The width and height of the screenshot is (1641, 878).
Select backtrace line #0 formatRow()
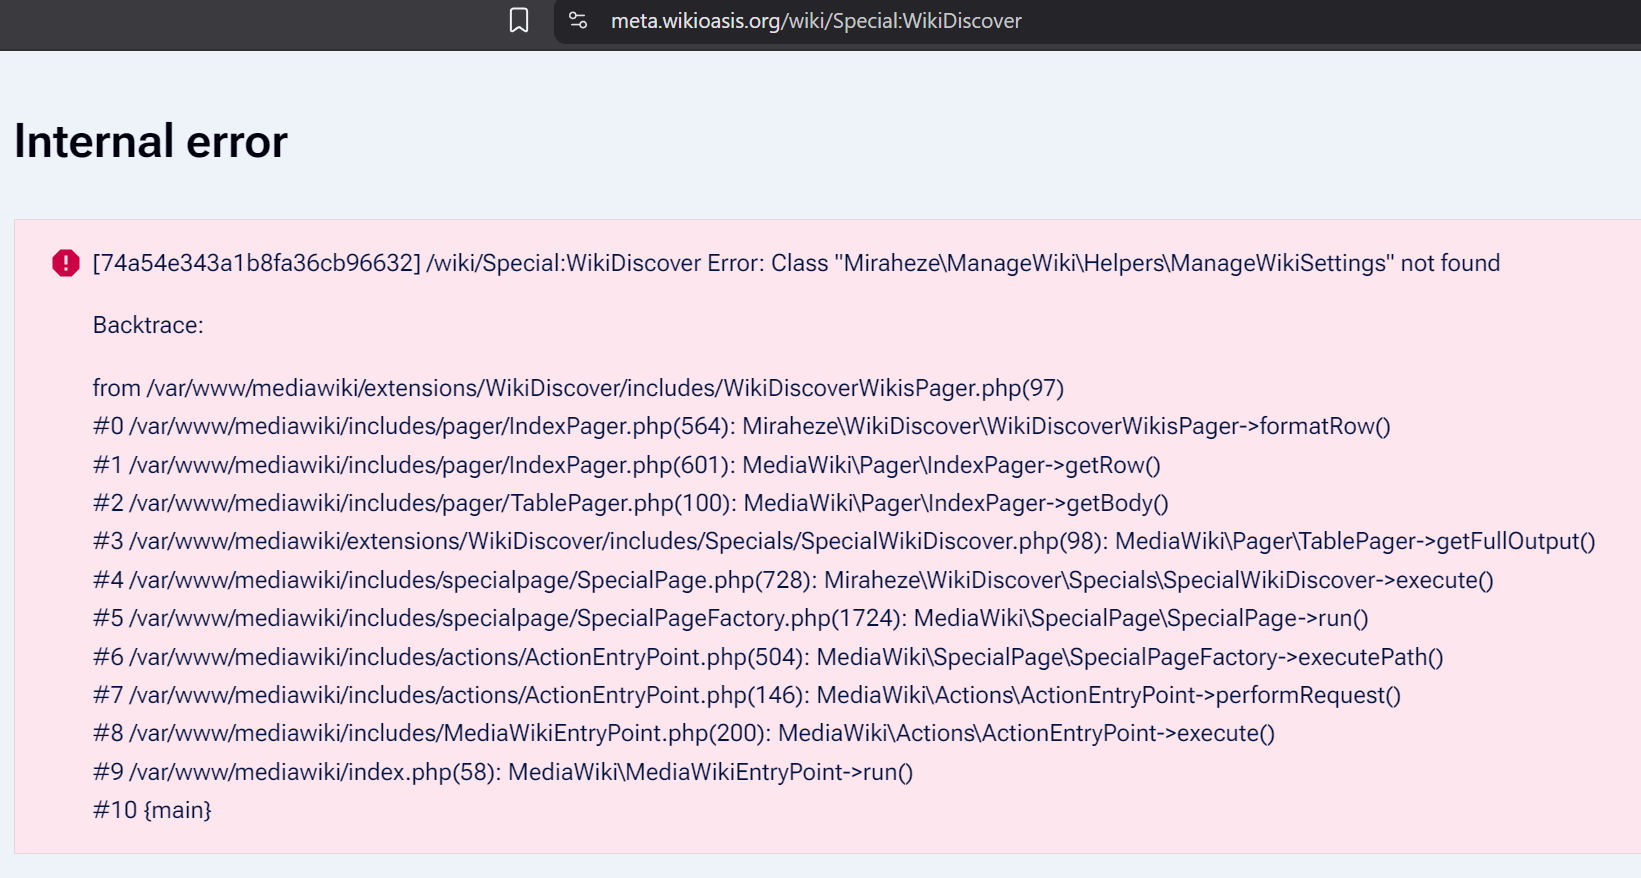[742, 426]
